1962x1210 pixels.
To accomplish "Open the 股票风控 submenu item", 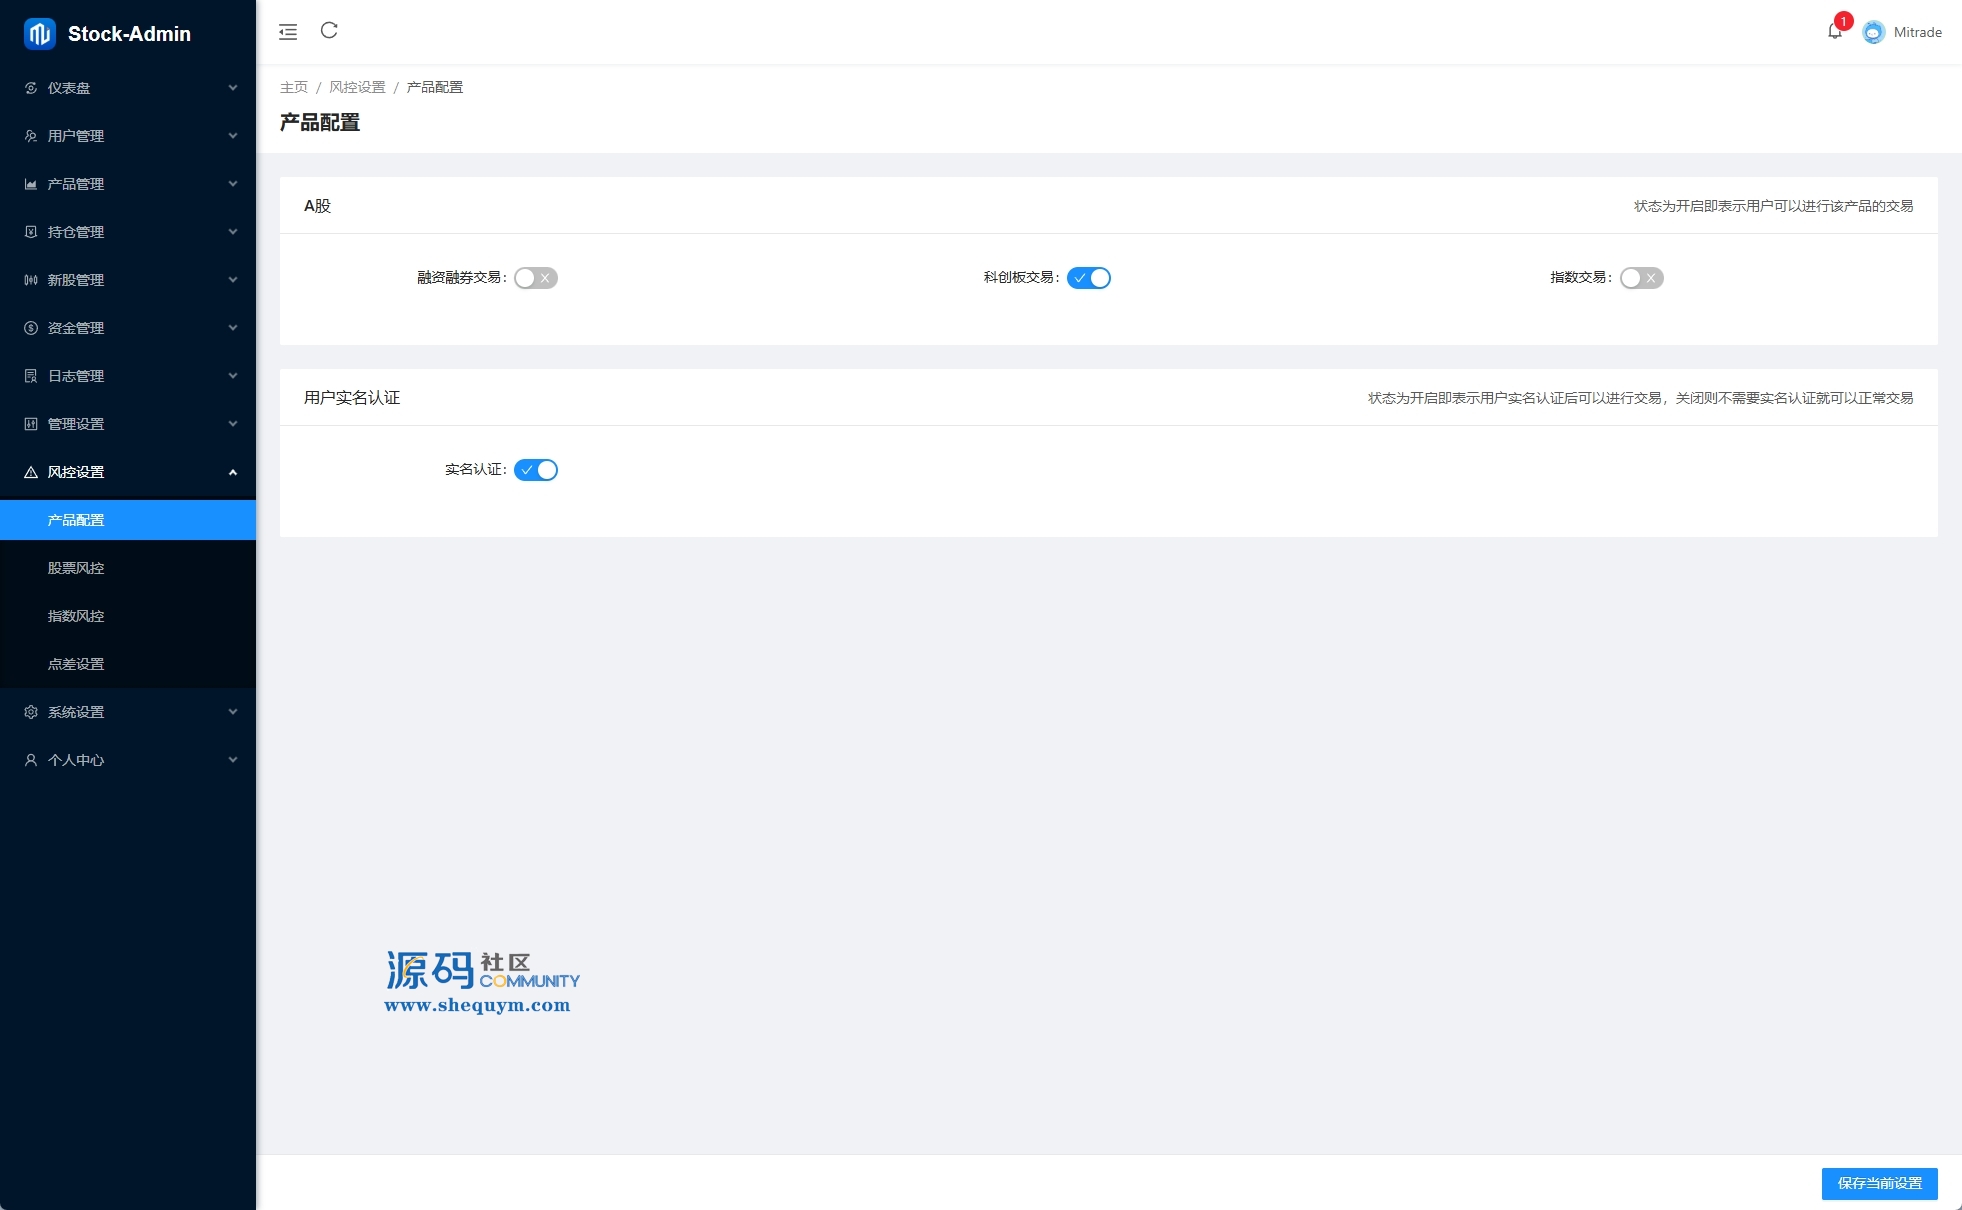I will tap(76, 568).
